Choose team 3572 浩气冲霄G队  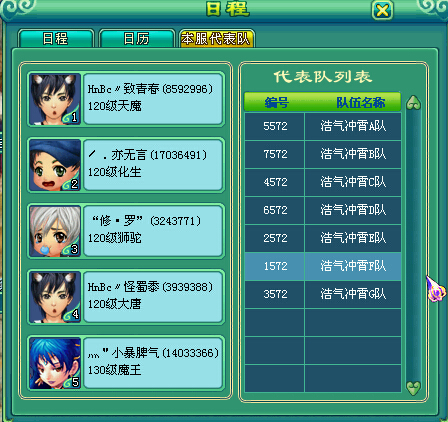pyautogui.click(x=323, y=294)
